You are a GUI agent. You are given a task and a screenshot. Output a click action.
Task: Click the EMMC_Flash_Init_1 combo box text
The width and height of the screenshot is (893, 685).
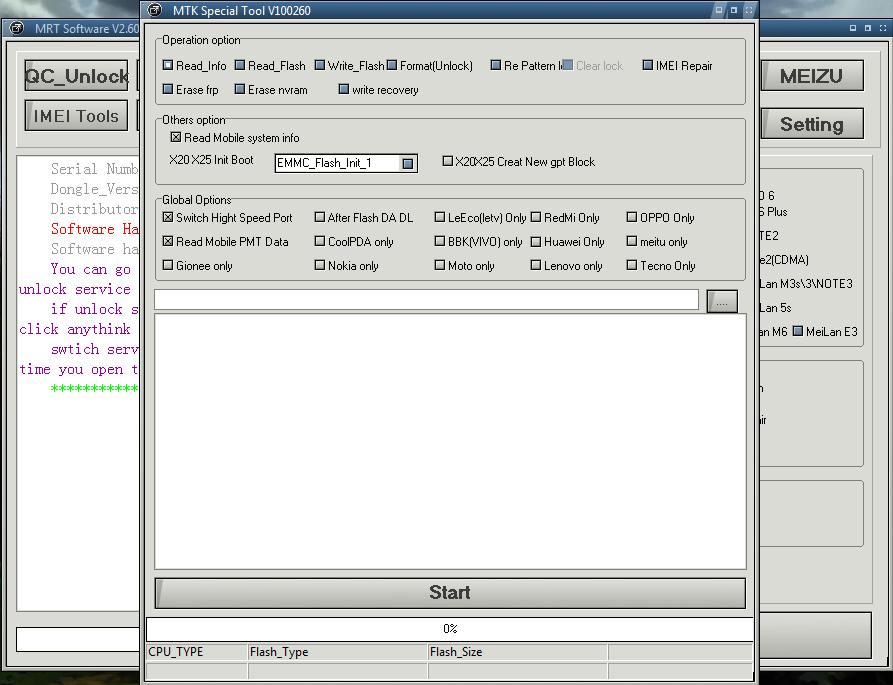pyautogui.click(x=324, y=163)
